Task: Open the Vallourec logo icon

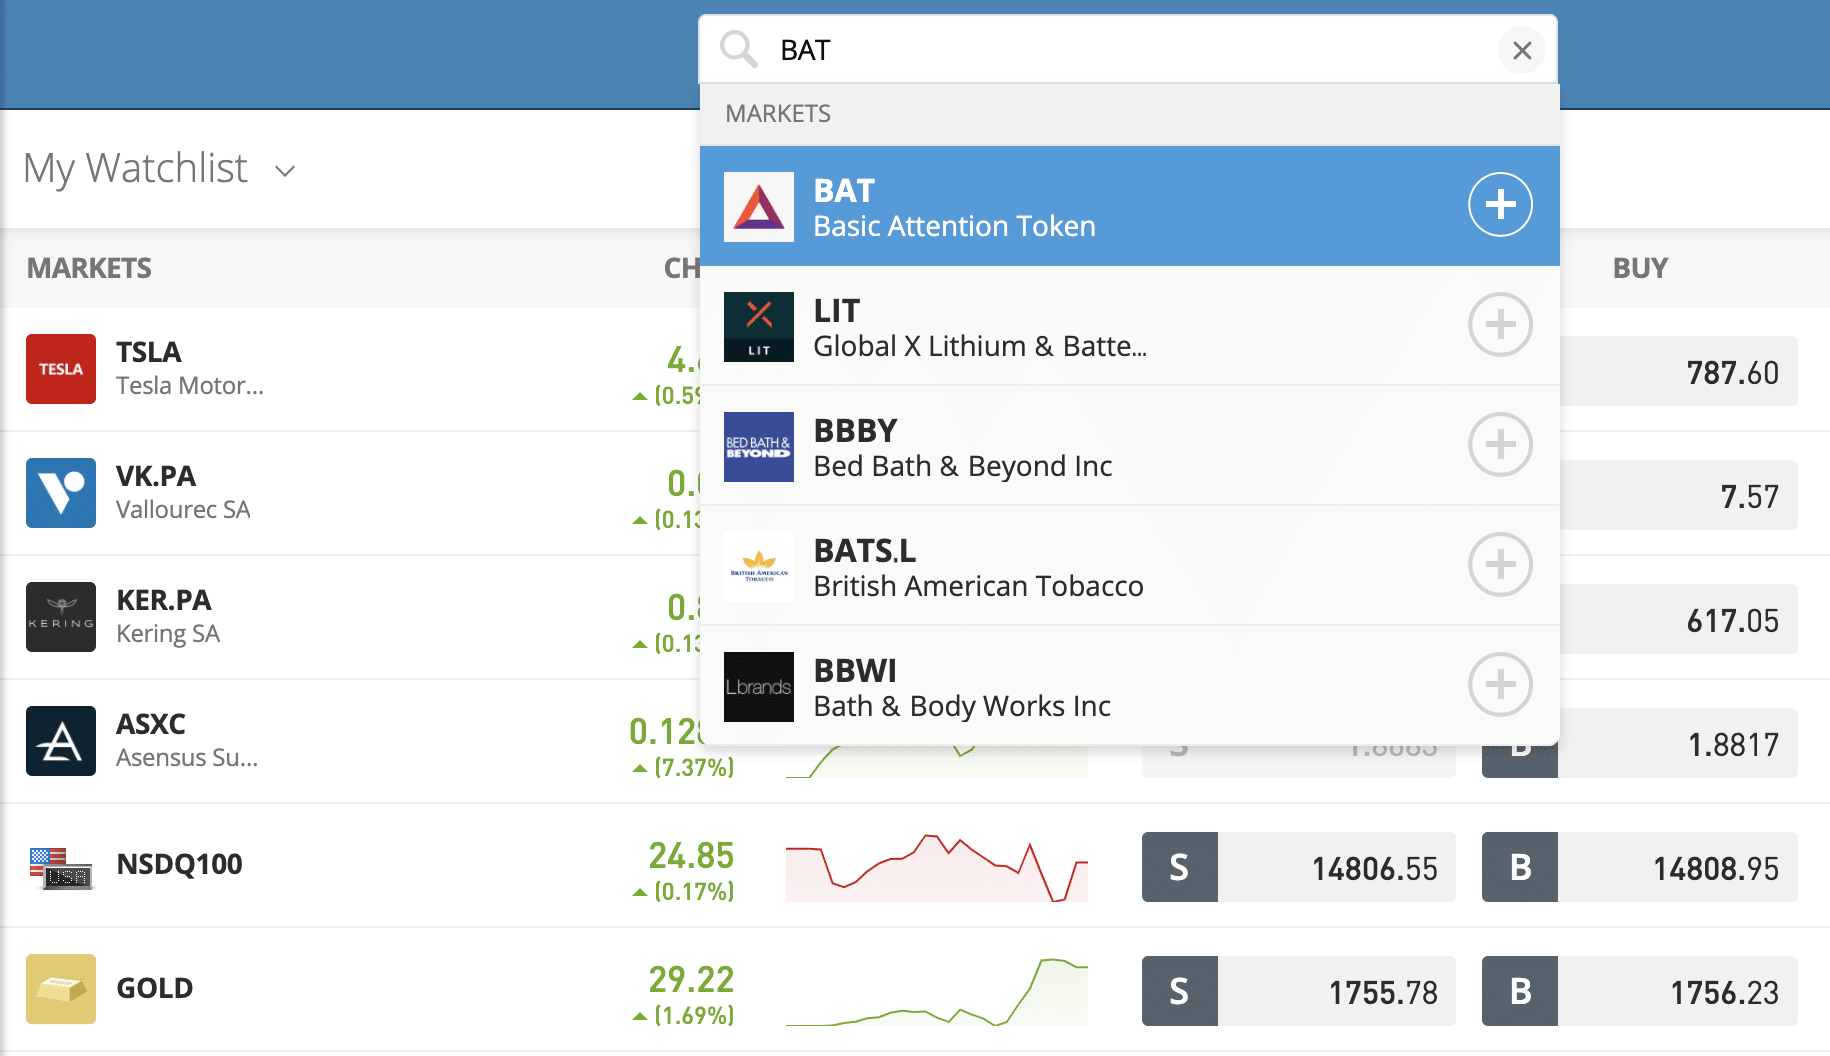Action: tap(61, 493)
